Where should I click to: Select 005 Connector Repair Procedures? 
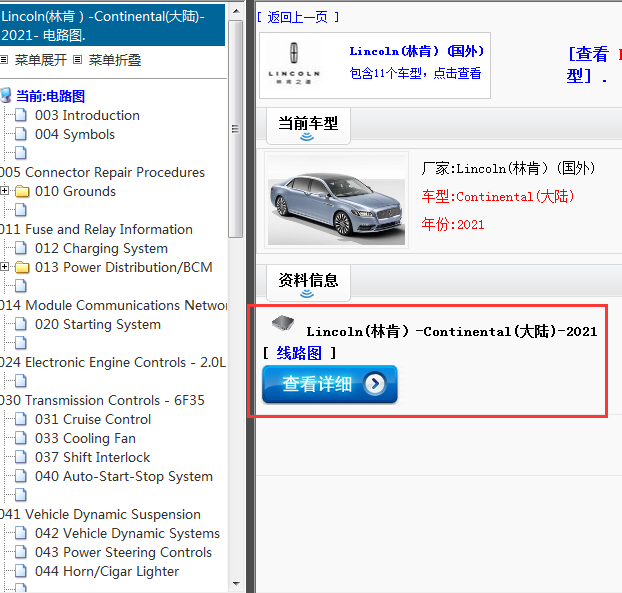(102, 173)
